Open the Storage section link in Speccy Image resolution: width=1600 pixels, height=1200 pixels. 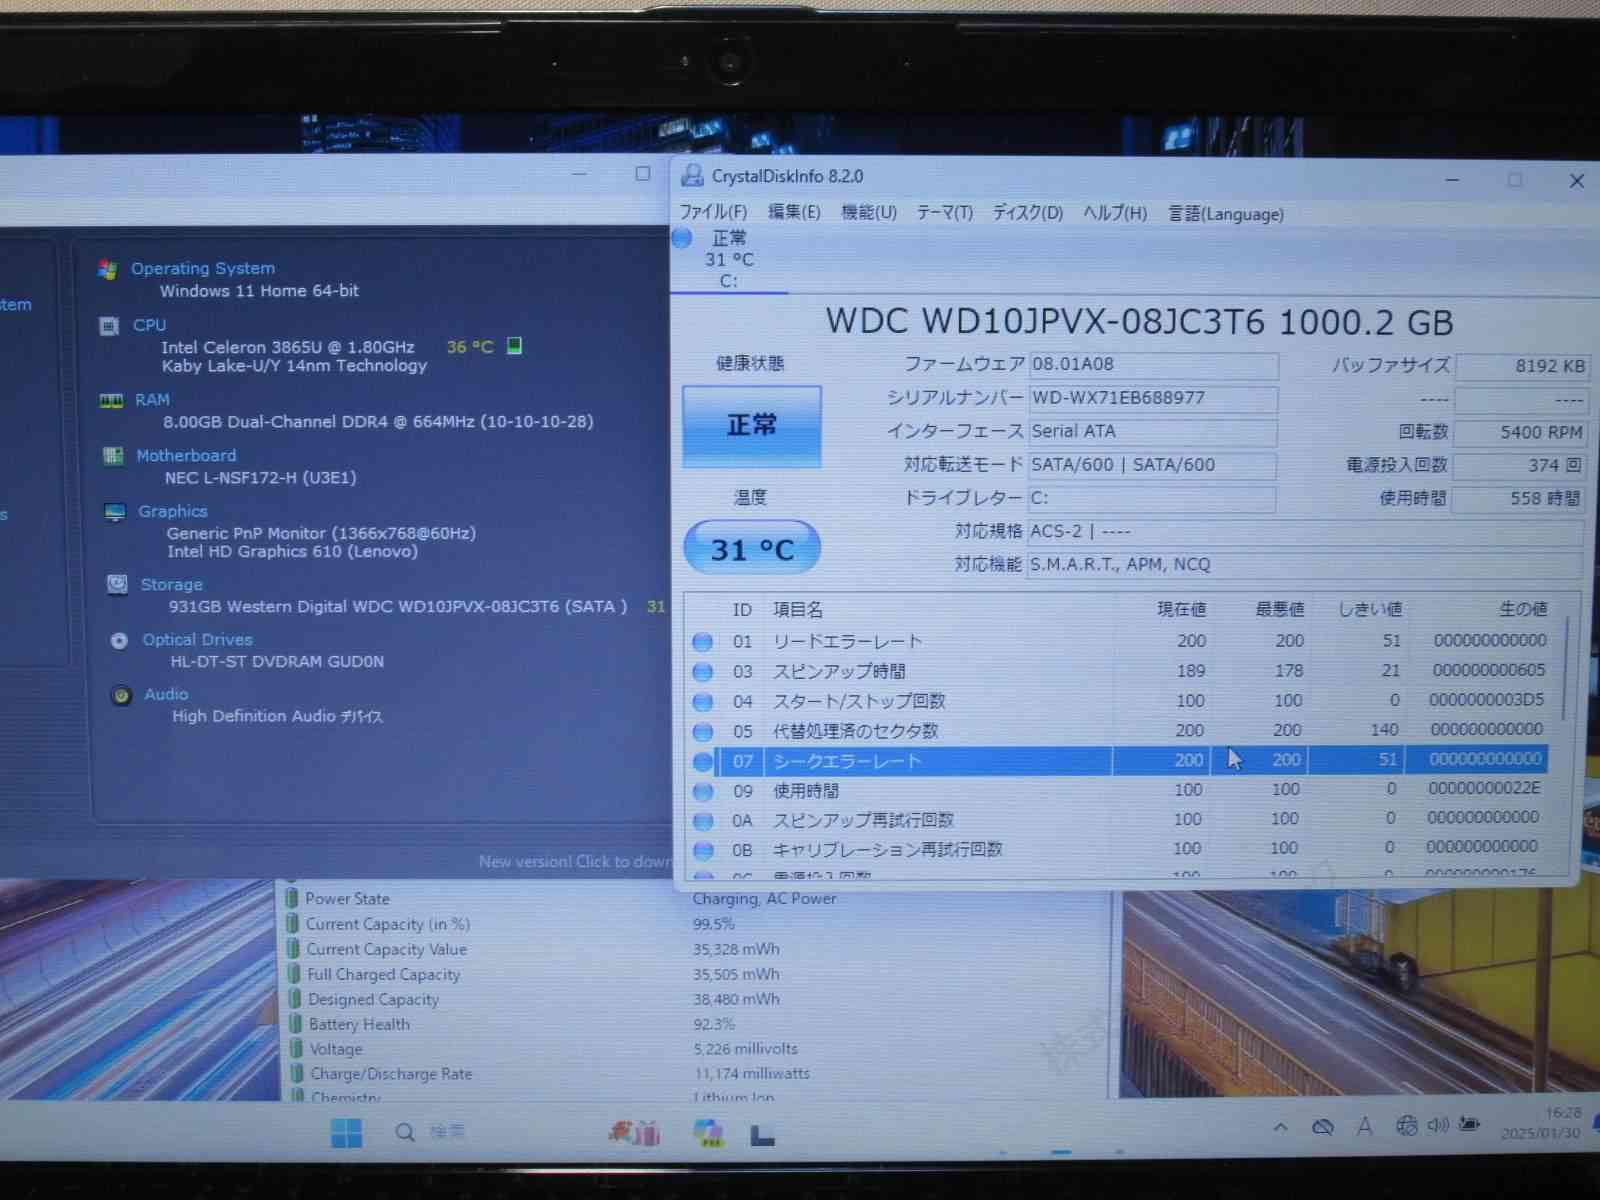172,585
